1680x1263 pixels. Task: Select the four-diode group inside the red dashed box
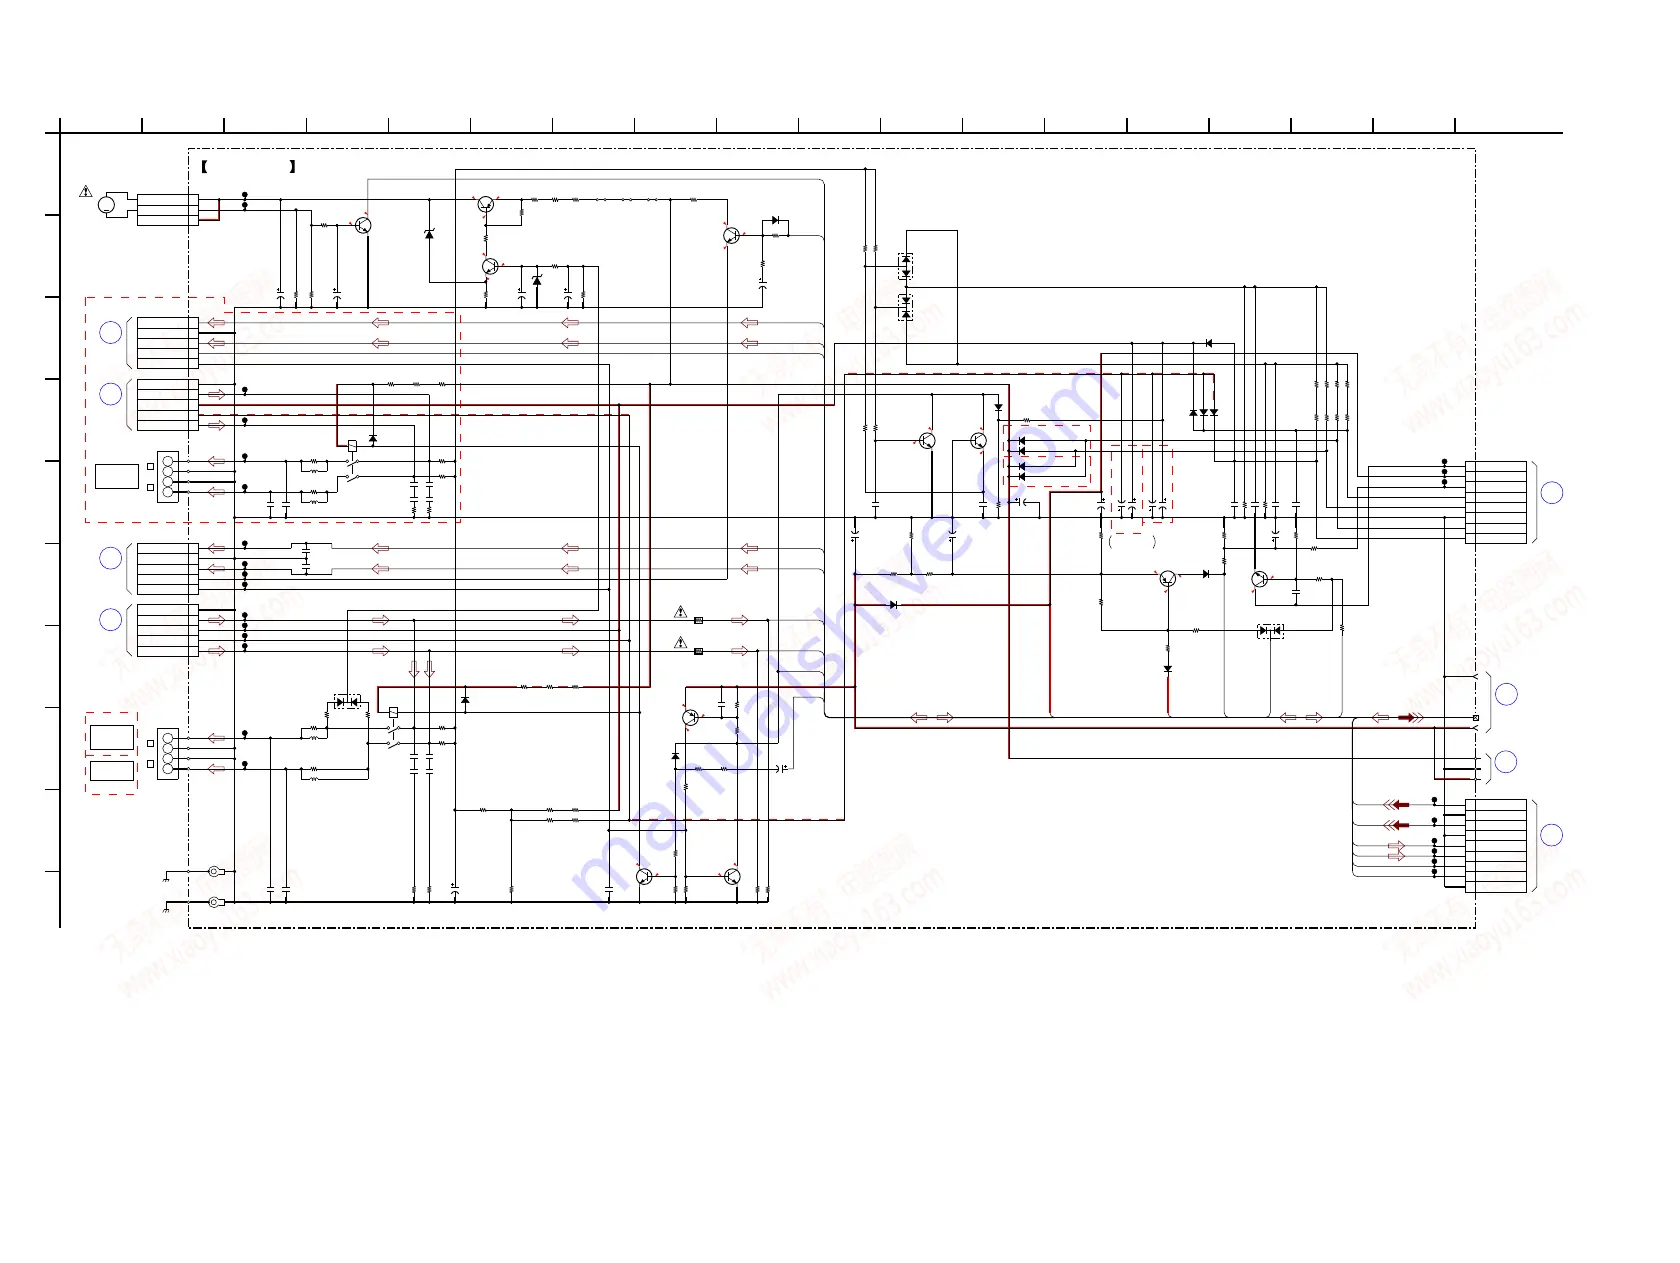[1022, 459]
